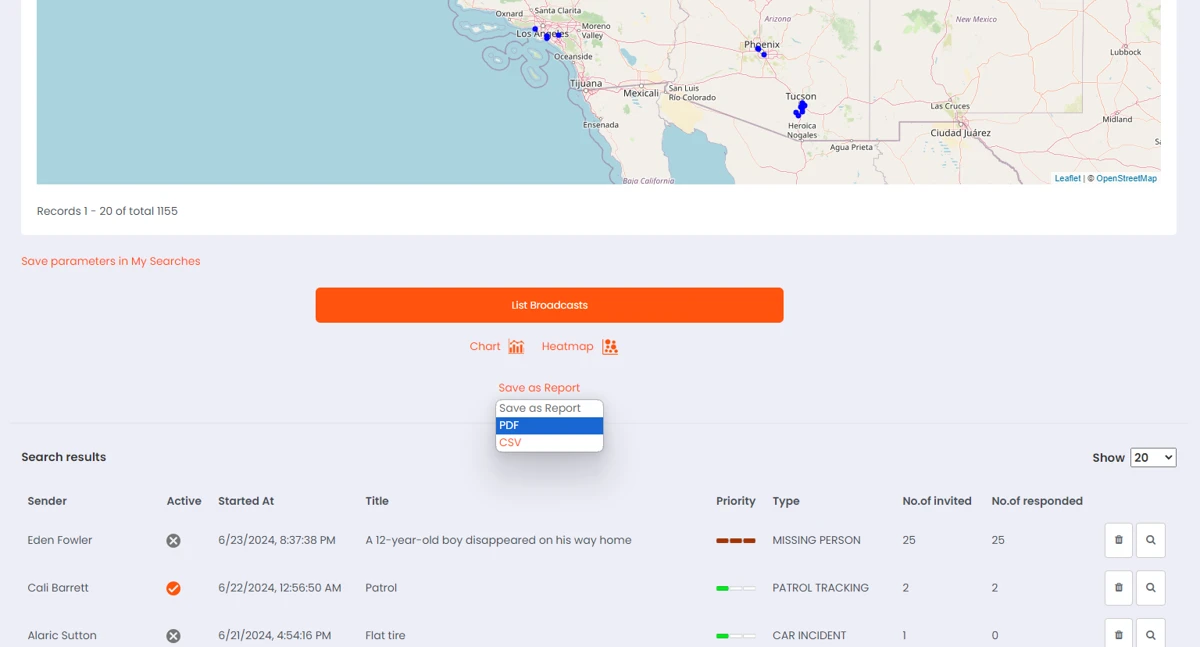Open the OpenStreetMap attribution link
Viewport: 1200px width, 647px height.
point(1126,178)
